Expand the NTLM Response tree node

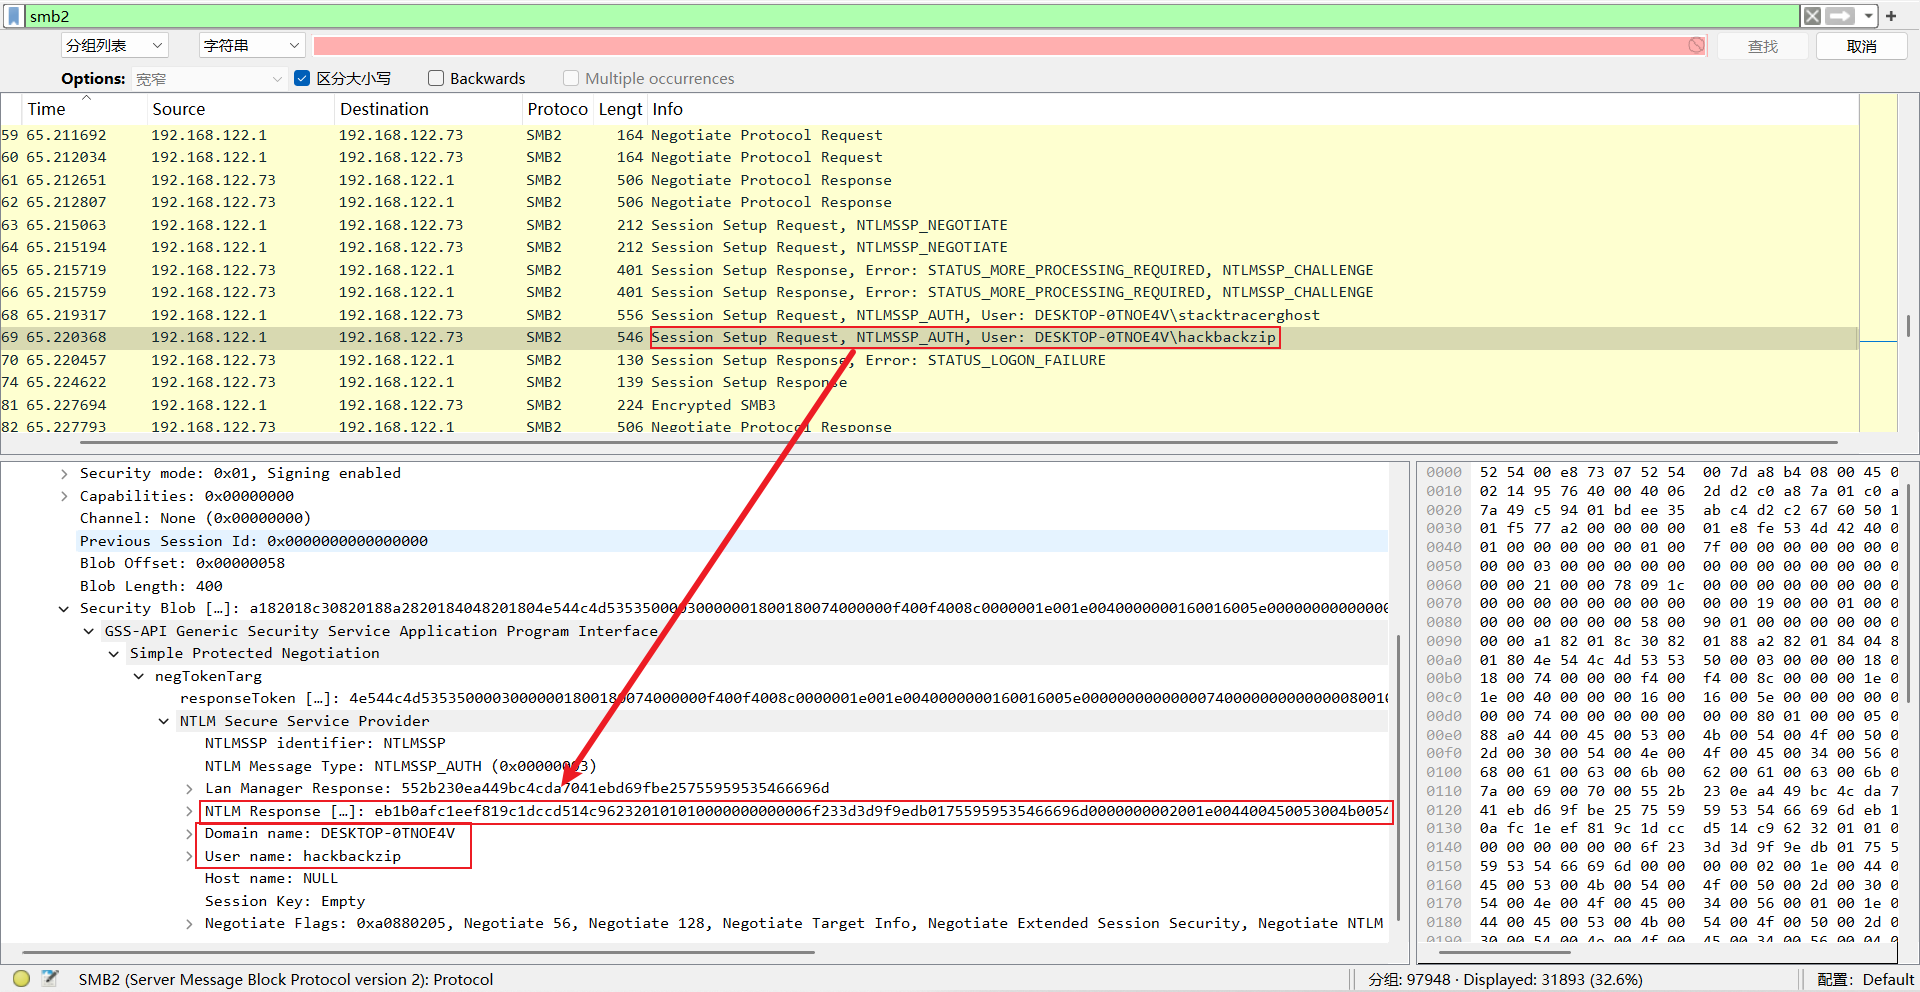tap(189, 811)
